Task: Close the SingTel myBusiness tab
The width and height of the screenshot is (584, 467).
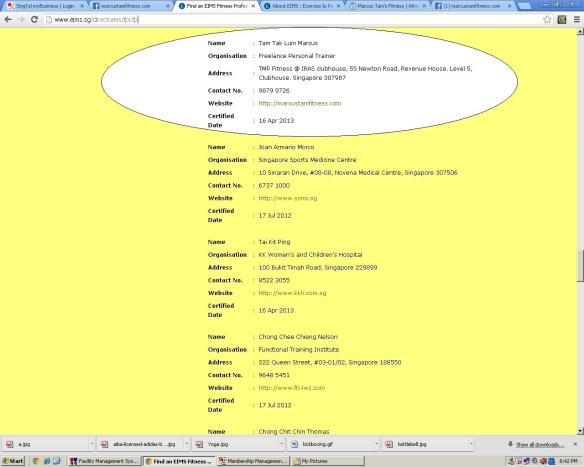Action: tap(82, 6)
